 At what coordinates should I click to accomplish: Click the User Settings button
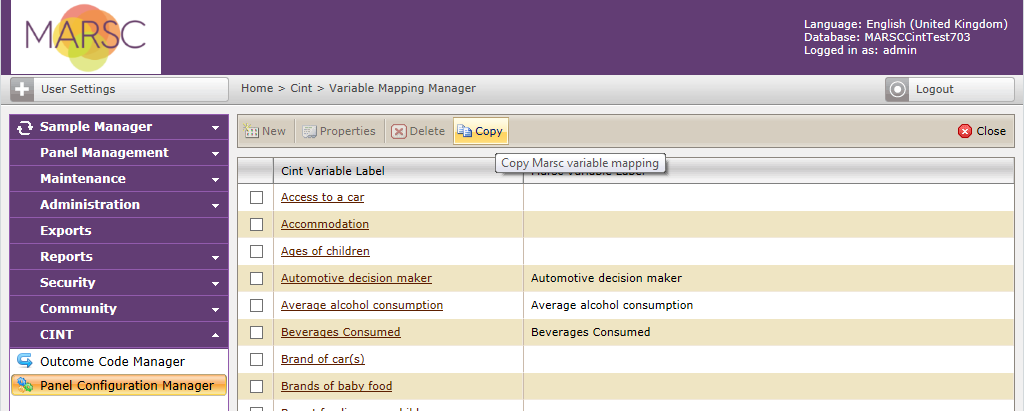pyautogui.click(x=120, y=90)
